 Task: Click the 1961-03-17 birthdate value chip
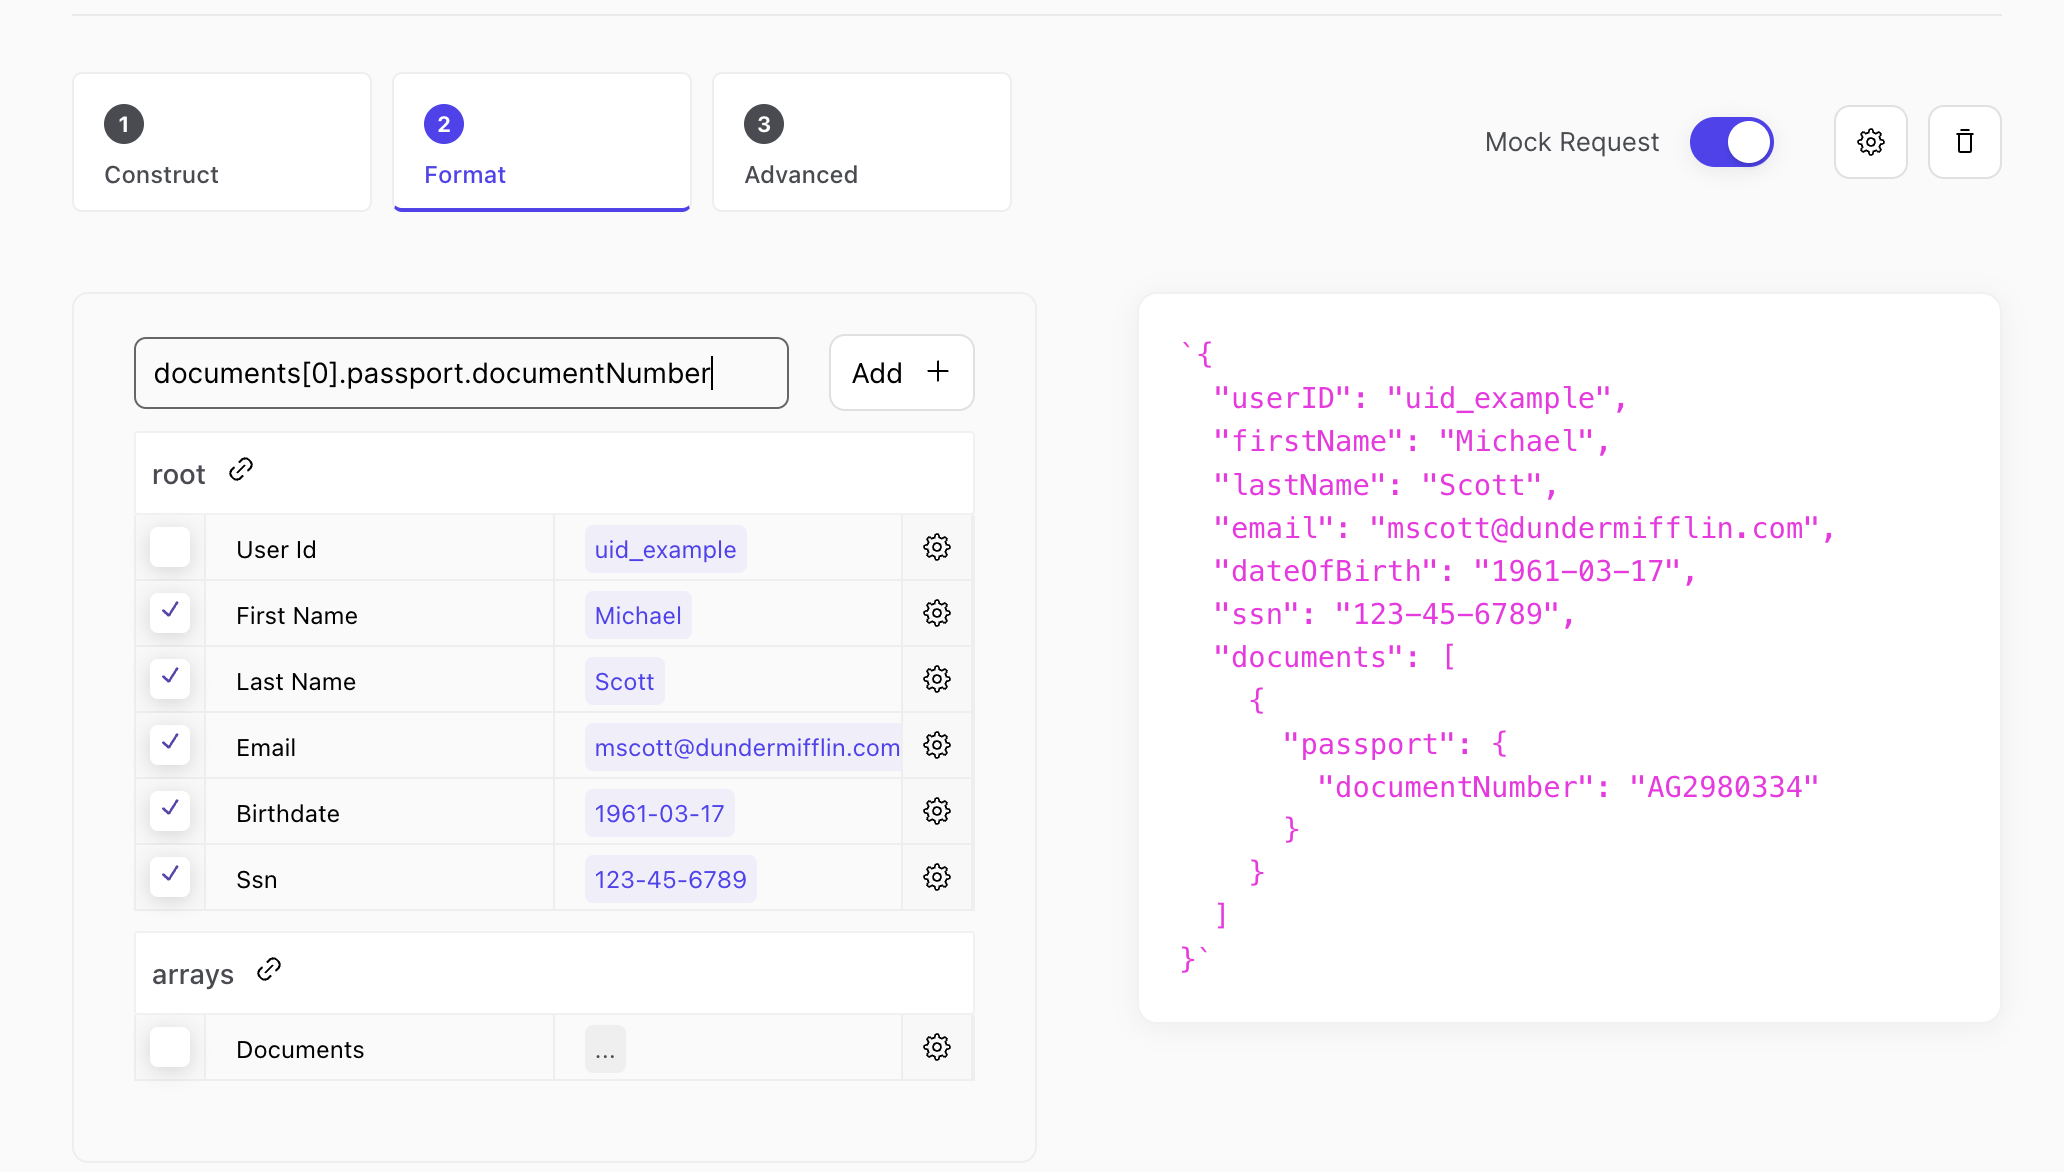pos(659,813)
